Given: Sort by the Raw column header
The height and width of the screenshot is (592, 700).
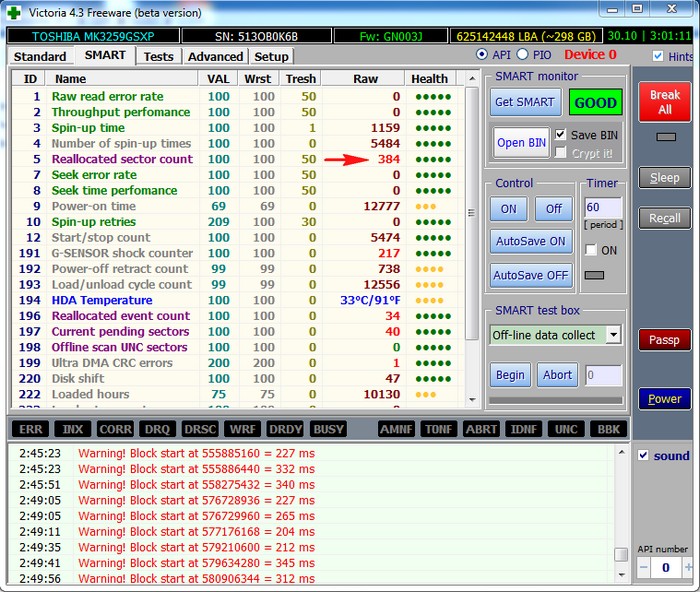Looking at the screenshot, I should [365, 79].
